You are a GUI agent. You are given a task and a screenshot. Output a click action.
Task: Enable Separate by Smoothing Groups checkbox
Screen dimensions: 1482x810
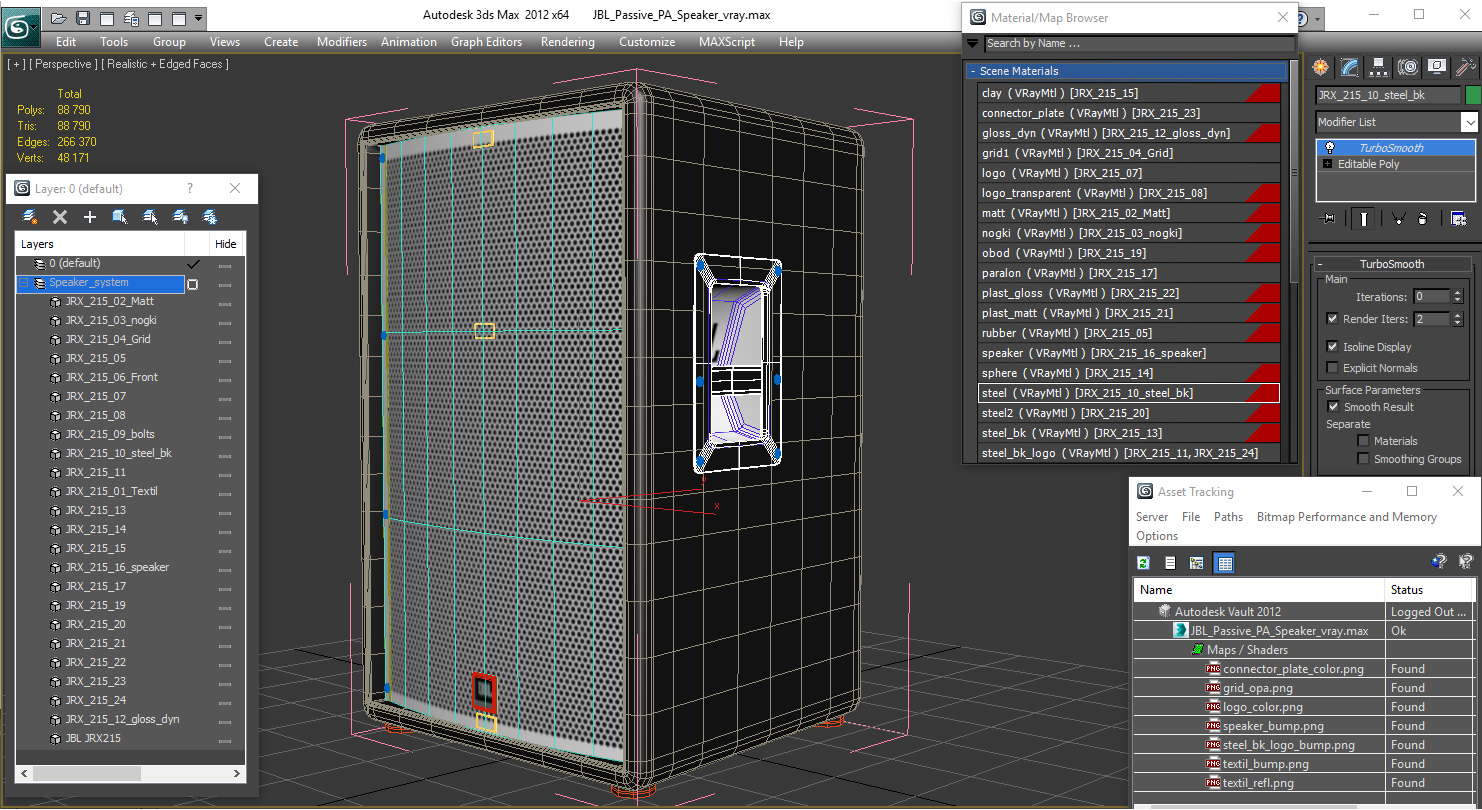pos(1363,459)
